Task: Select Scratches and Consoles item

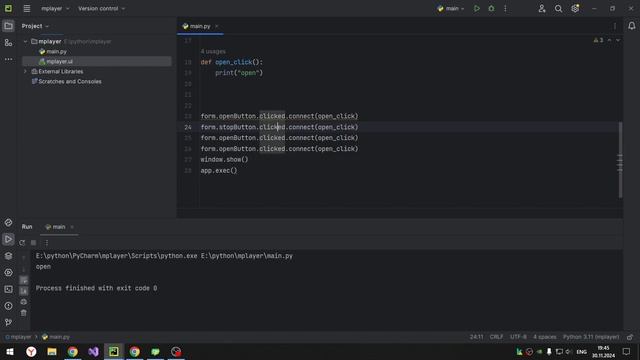Action: point(70,82)
